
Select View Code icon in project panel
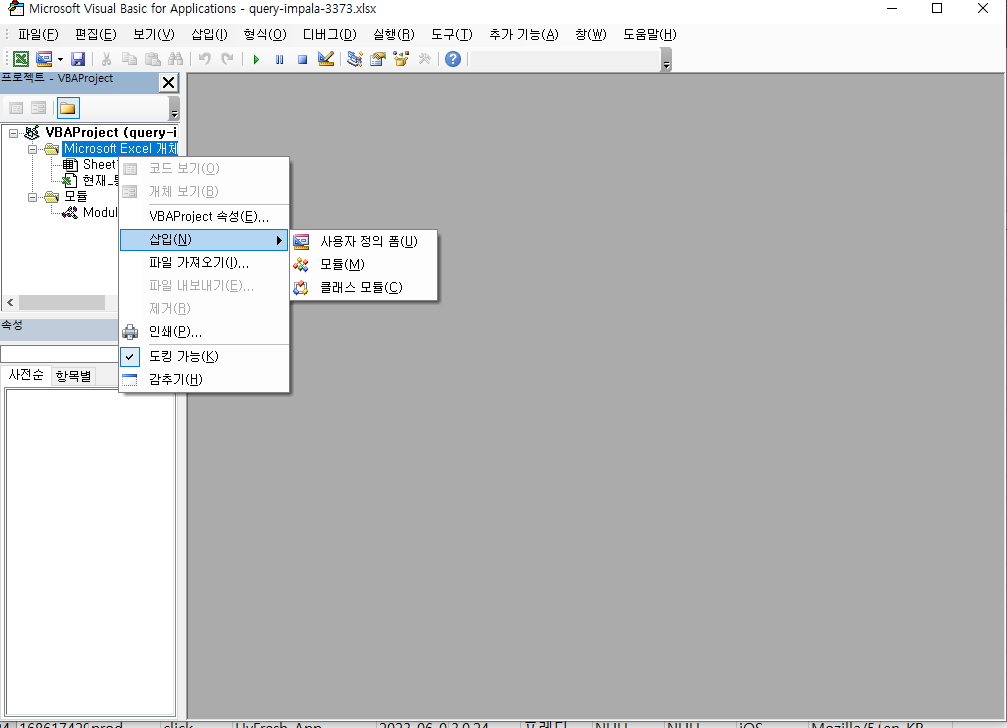[16, 108]
